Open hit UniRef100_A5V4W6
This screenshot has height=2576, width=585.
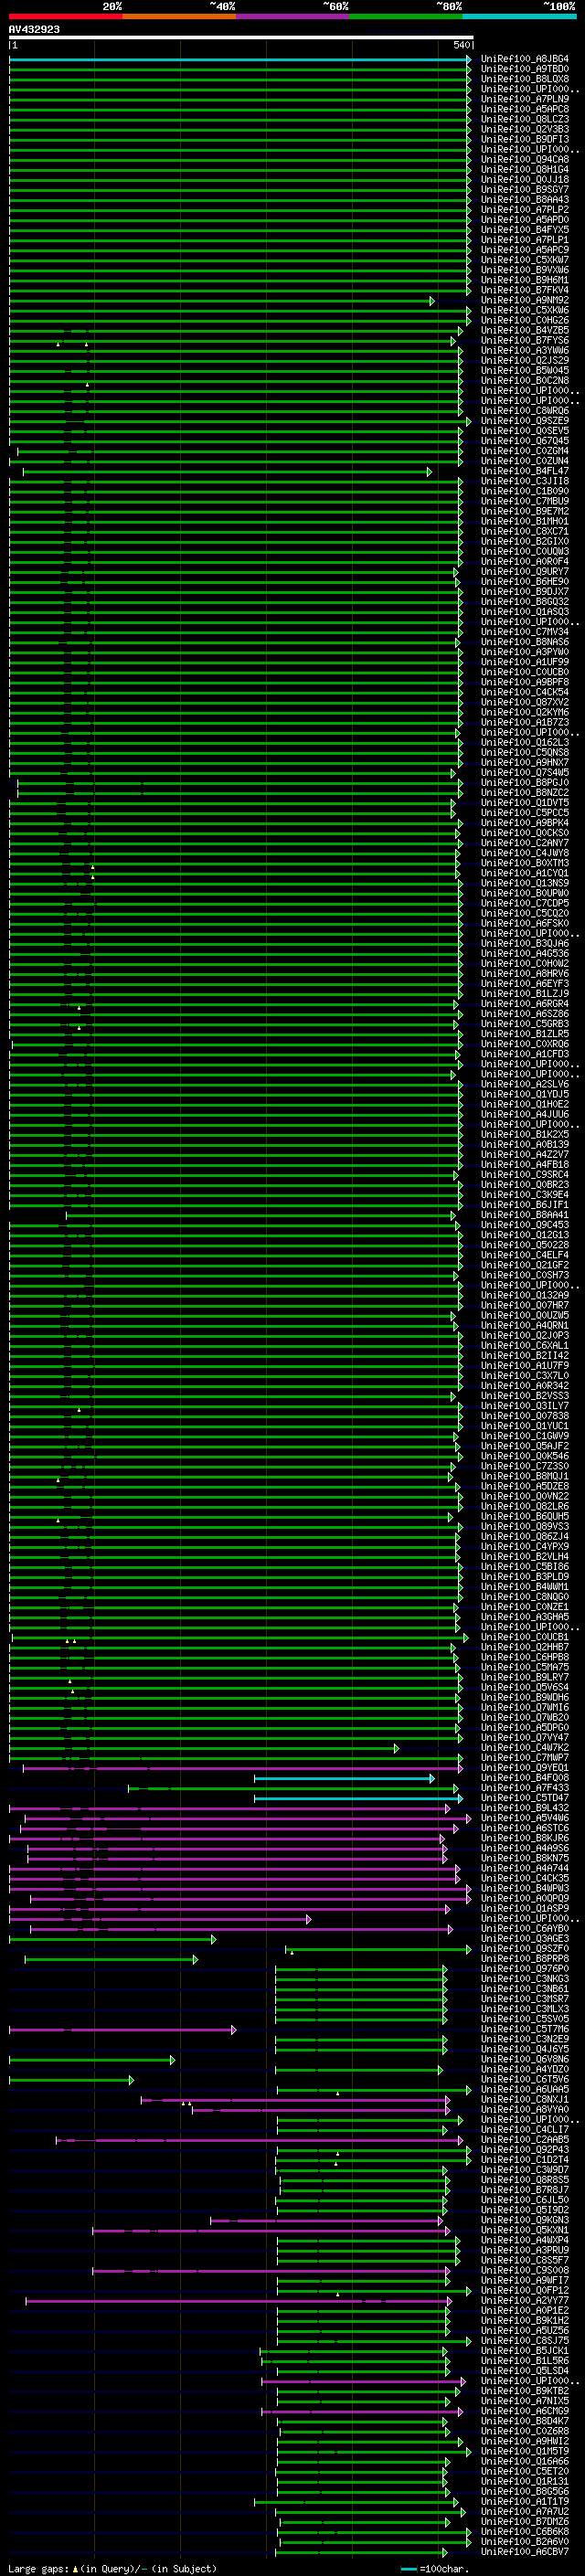click(525, 1818)
